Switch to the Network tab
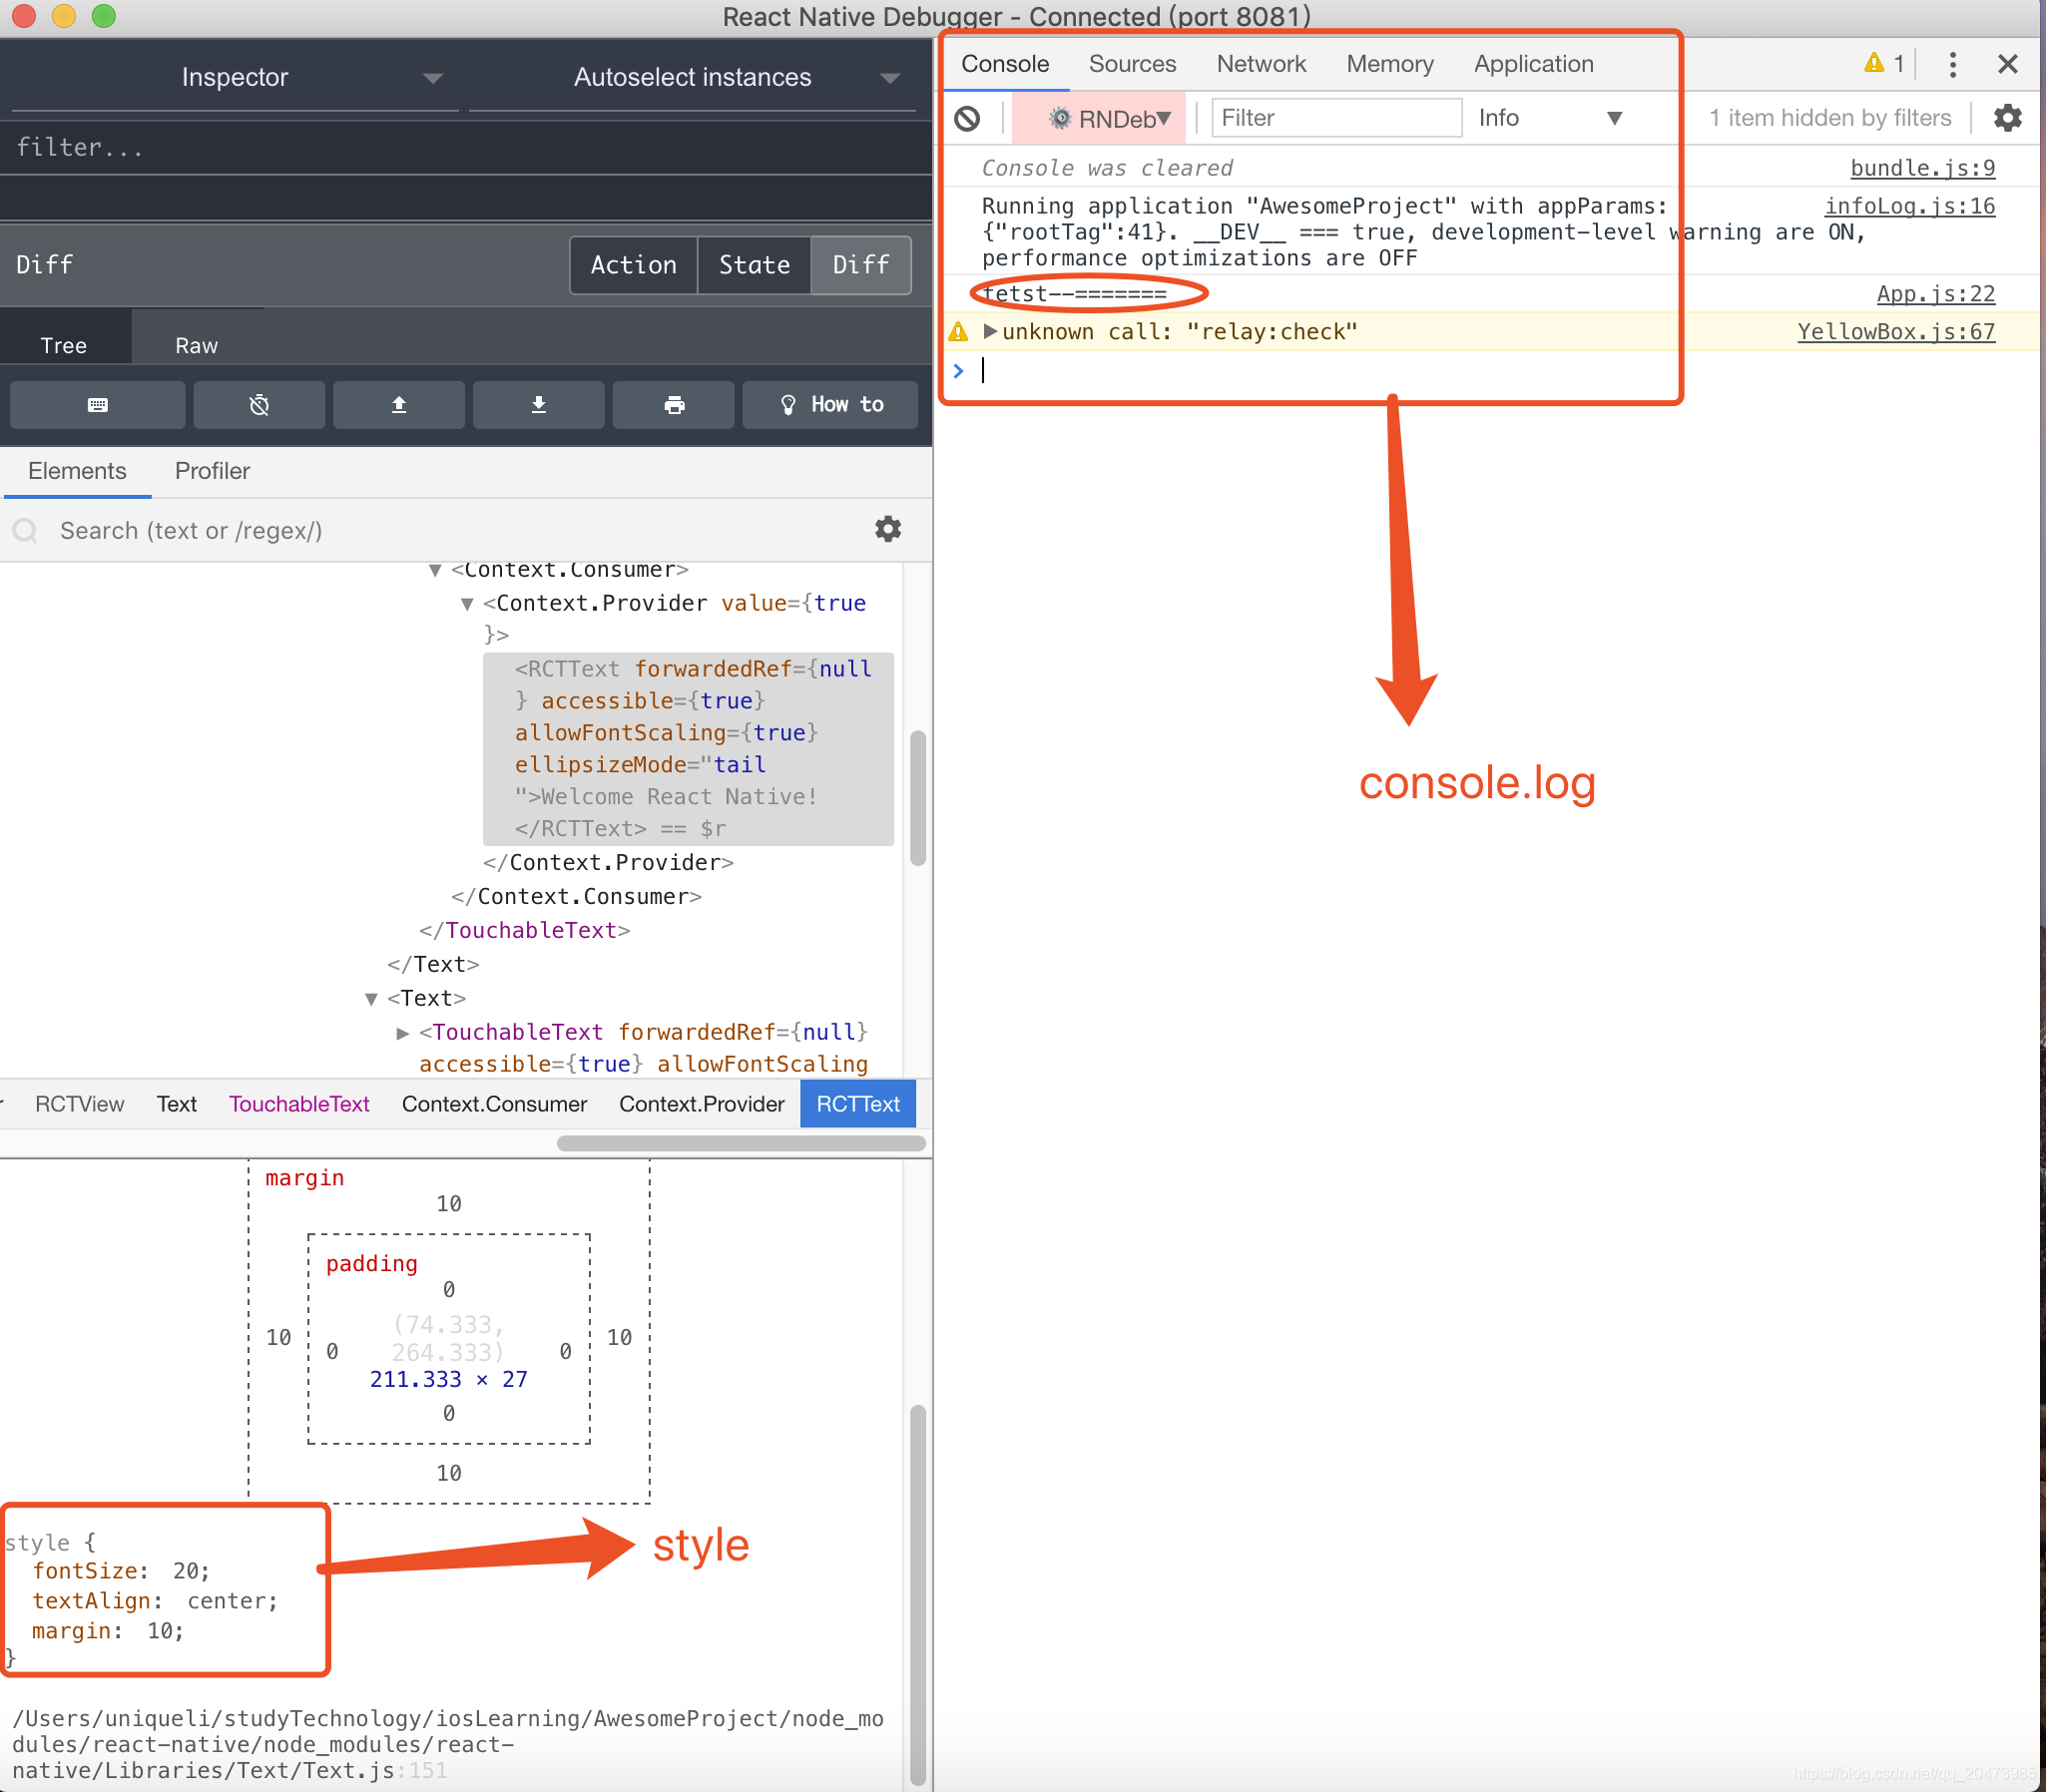Viewport: 2046px width, 1792px height. click(1260, 64)
